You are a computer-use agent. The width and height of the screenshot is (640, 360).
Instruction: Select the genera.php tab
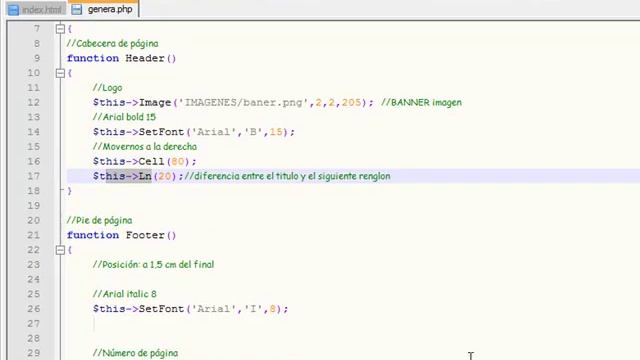tap(103, 9)
